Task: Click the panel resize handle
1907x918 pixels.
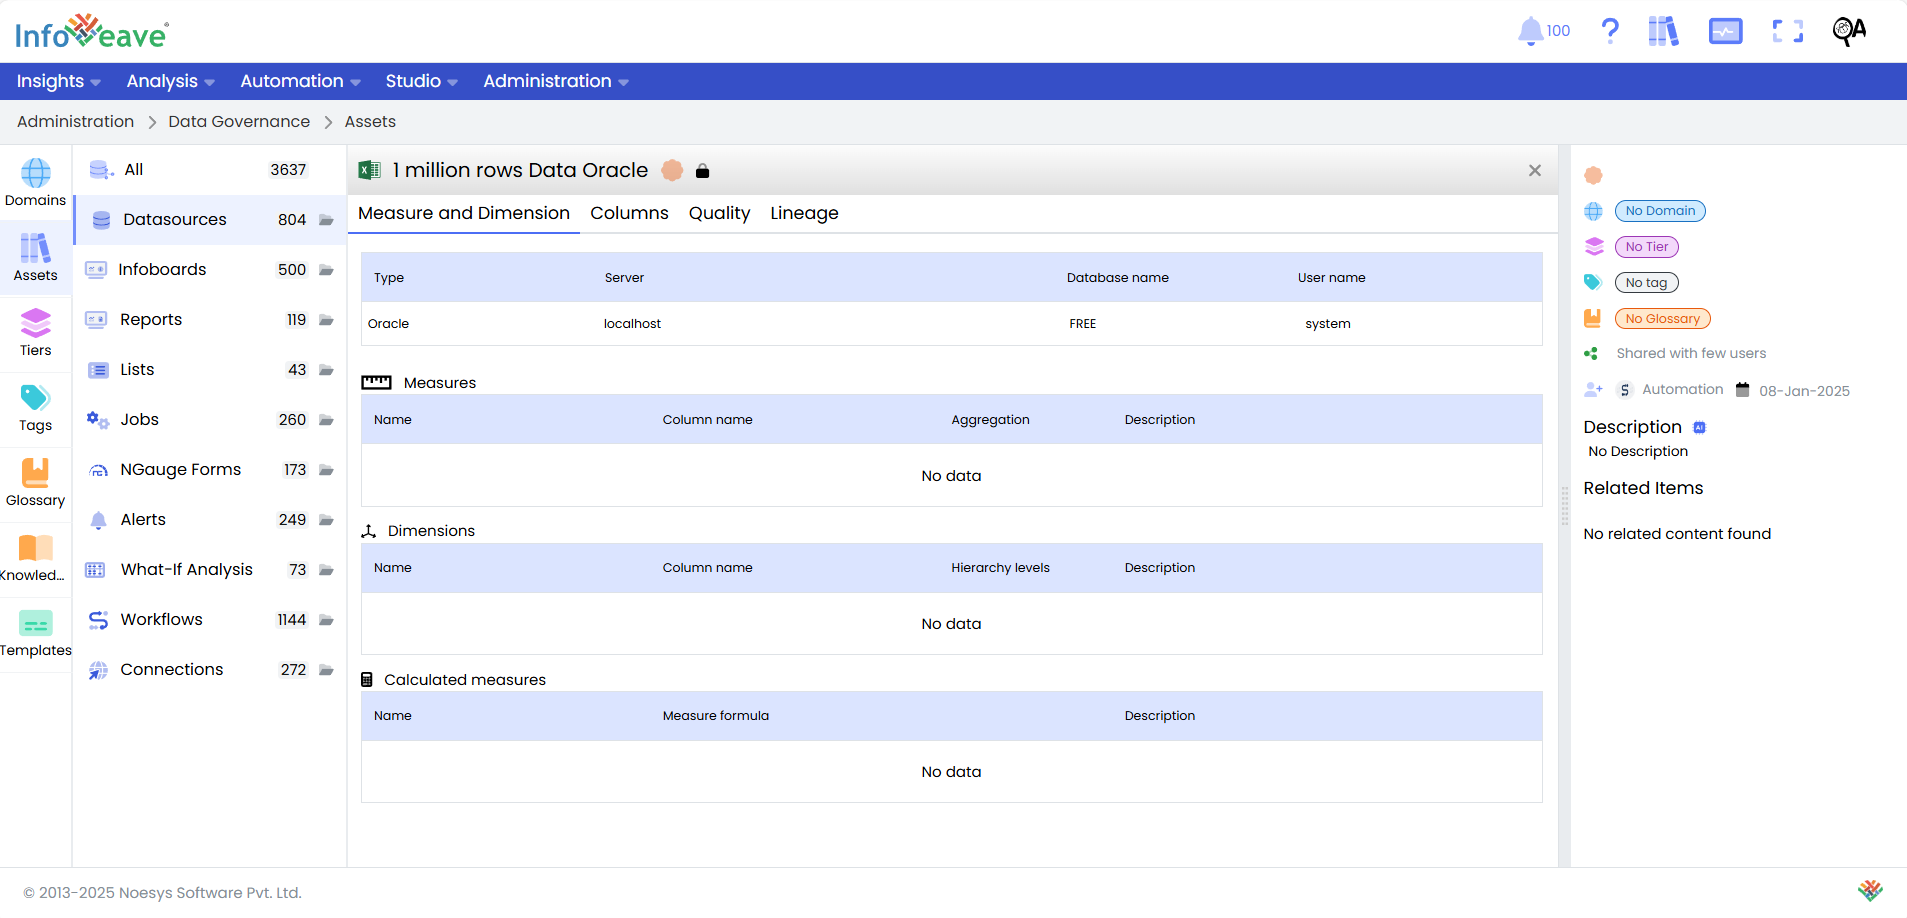Action: 1565,506
